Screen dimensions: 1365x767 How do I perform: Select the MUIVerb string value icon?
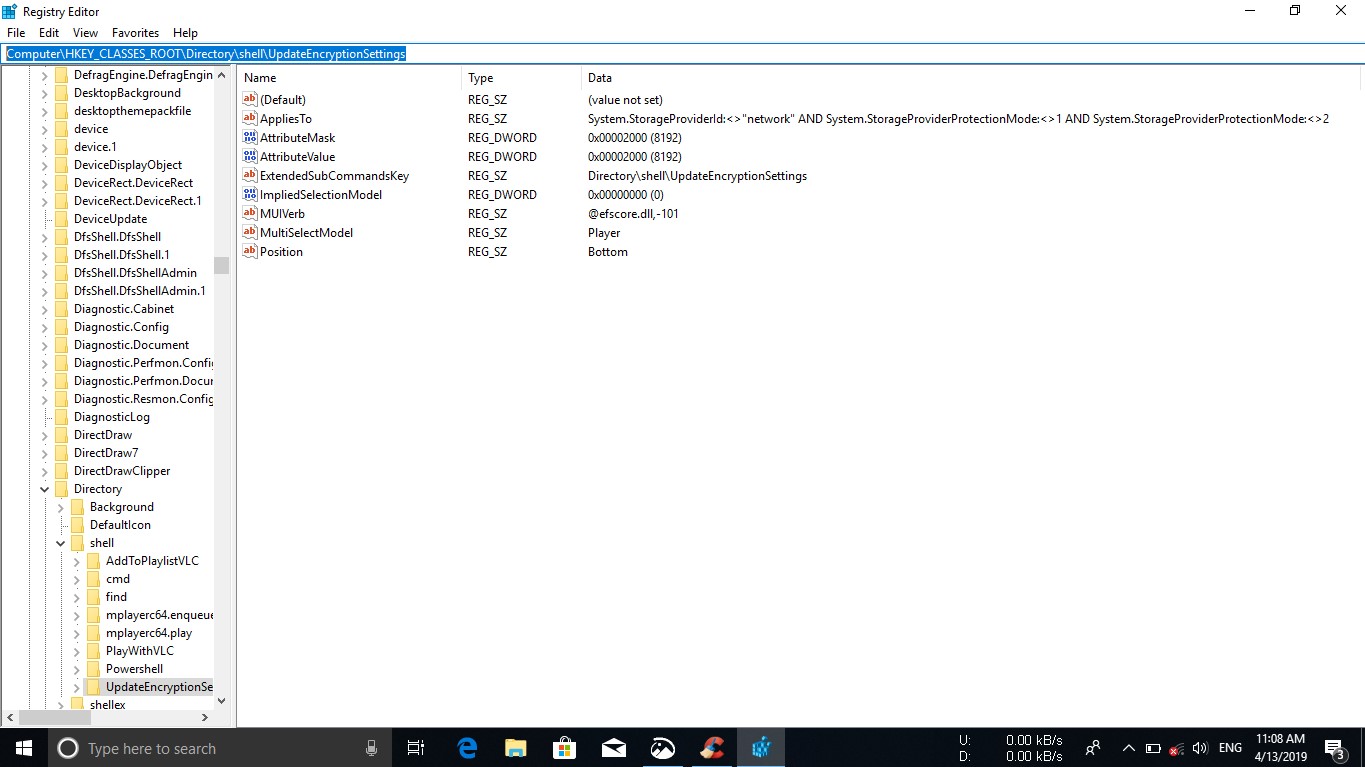(x=250, y=213)
